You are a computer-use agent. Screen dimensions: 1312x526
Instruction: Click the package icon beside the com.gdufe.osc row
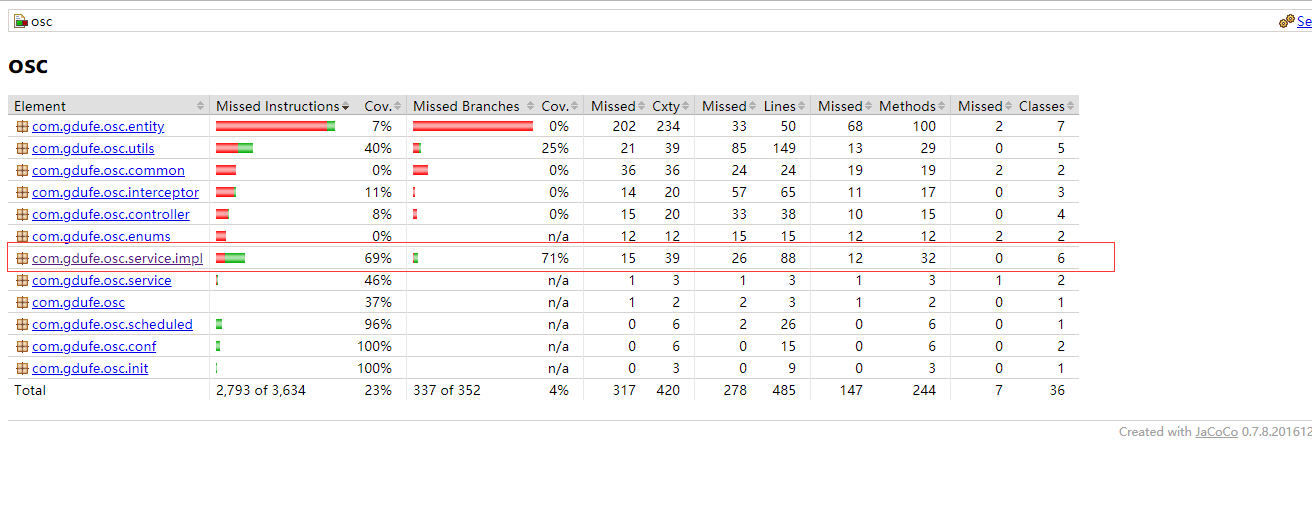(x=22, y=303)
